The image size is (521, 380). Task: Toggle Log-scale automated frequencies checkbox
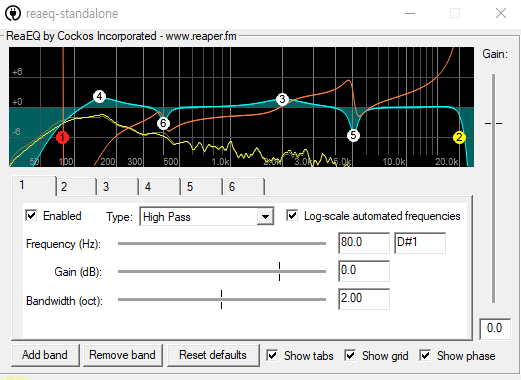[x=292, y=216]
